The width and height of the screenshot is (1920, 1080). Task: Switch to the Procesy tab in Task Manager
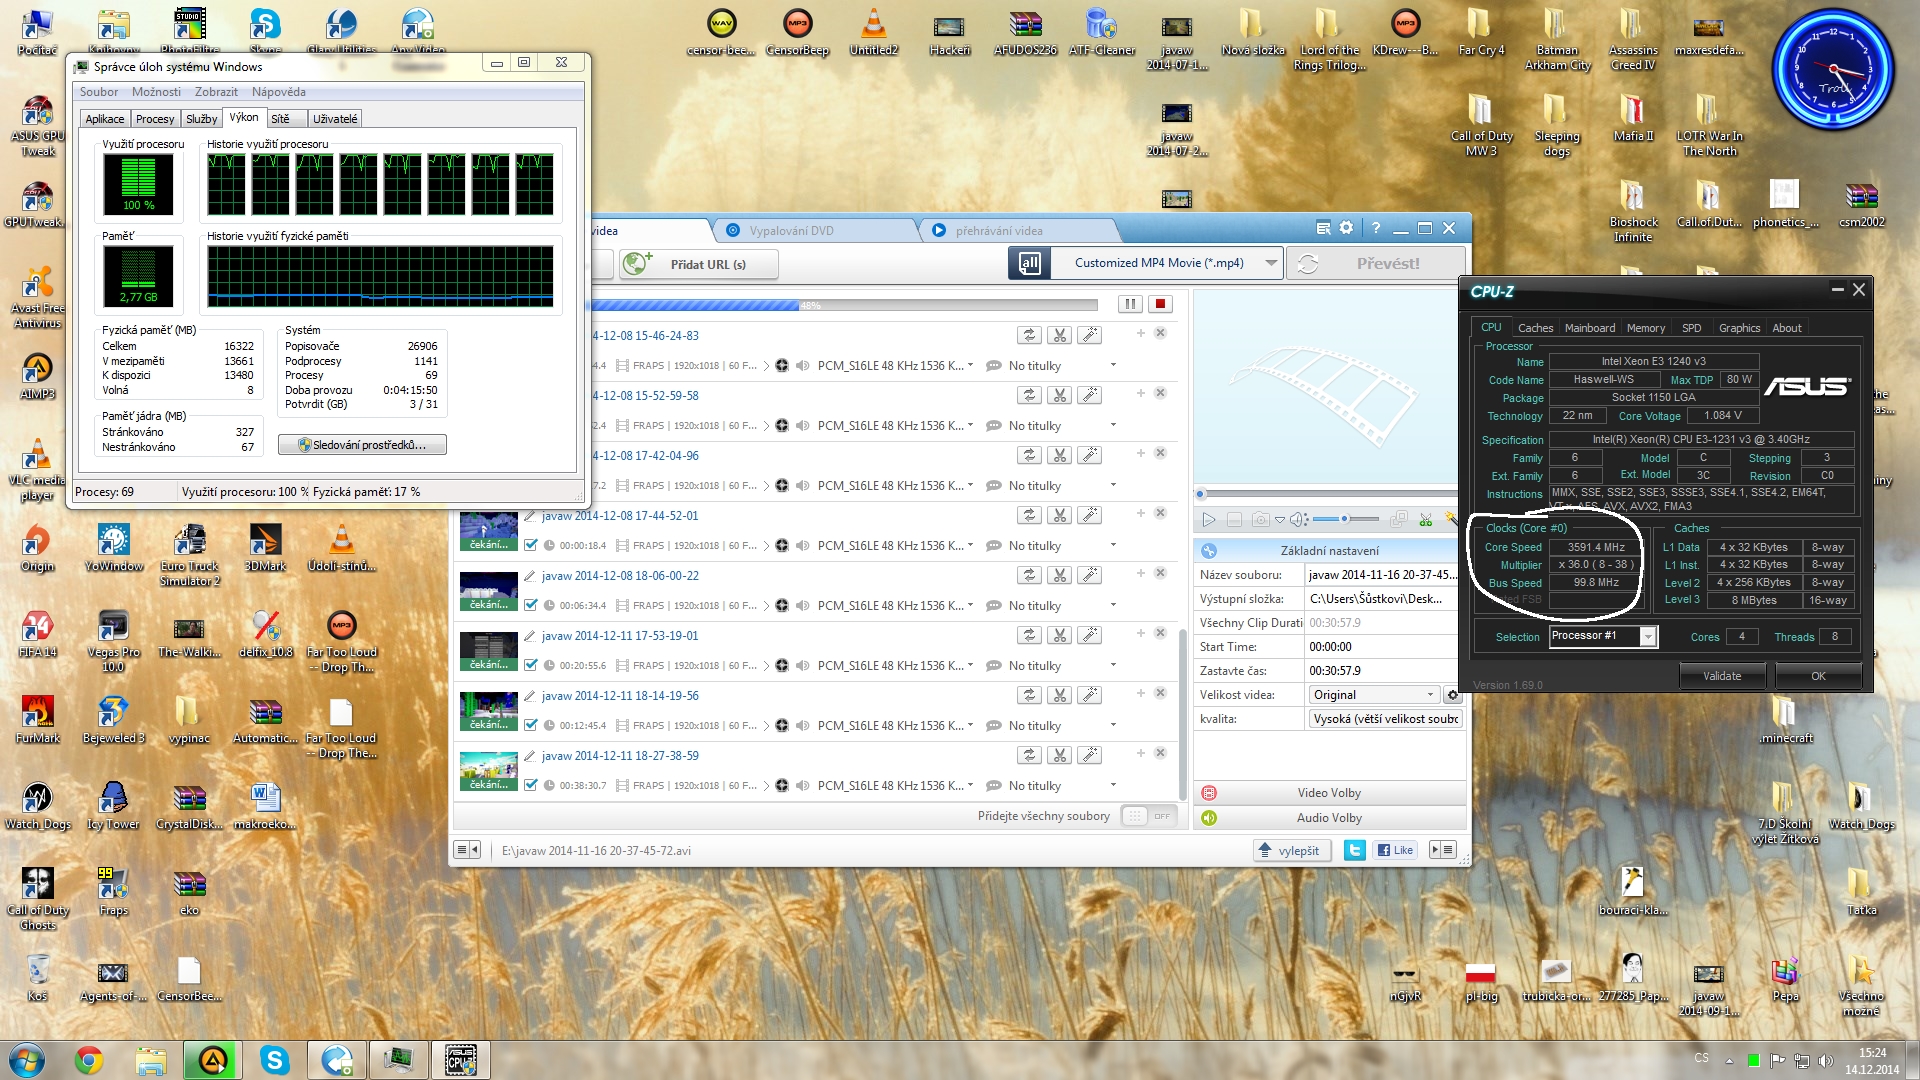(x=155, y=119)
